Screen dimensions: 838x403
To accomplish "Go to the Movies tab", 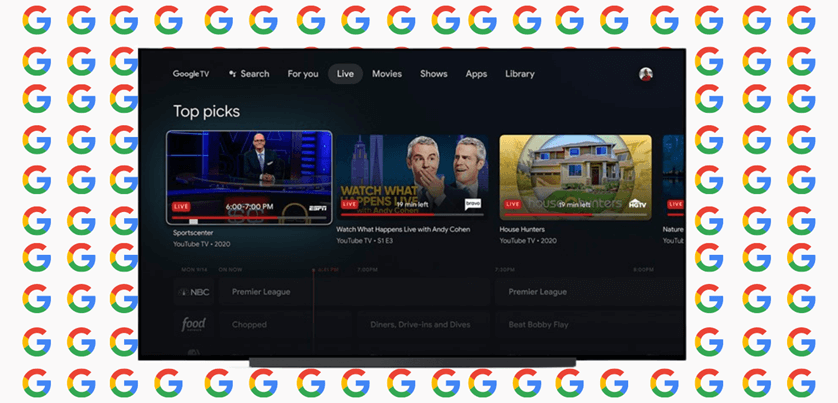I will pyautogui.click(x=387, y=74).
